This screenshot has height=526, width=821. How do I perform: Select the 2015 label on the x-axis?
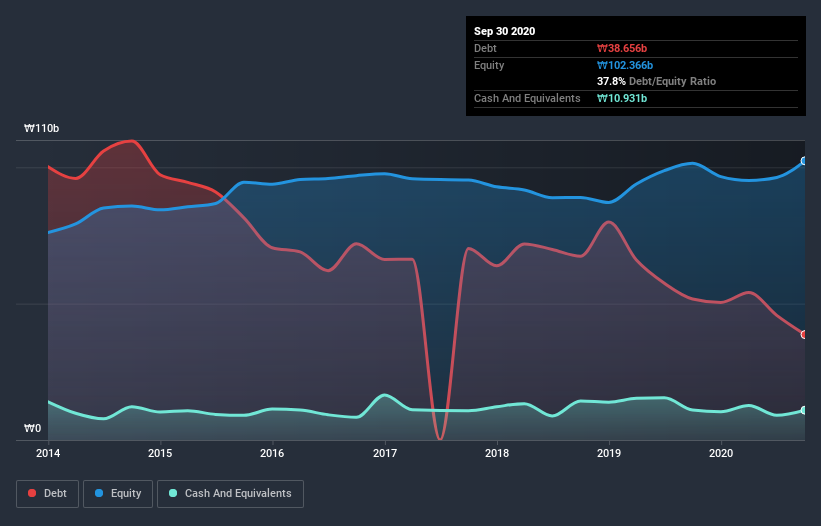(x=160, y=453)
